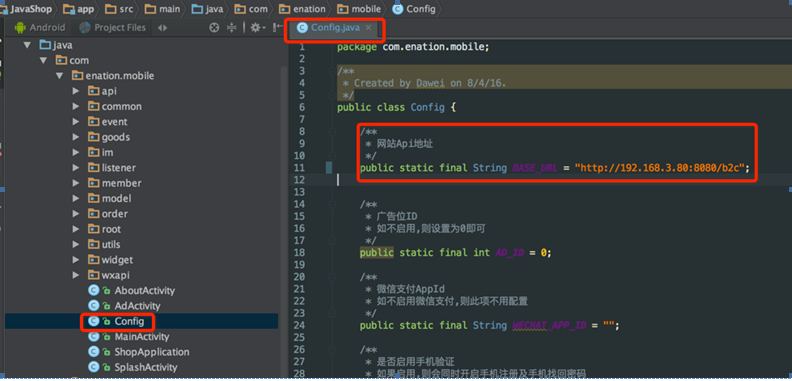Viewport: 792px width, 381px height.
Task: Click the project view switcher arrows icon
Action: 162,28
